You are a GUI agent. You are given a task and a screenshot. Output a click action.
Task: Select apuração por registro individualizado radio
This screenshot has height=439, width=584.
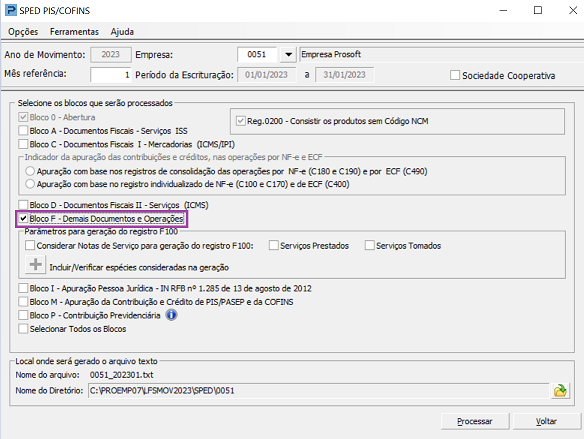coord(30,184)
